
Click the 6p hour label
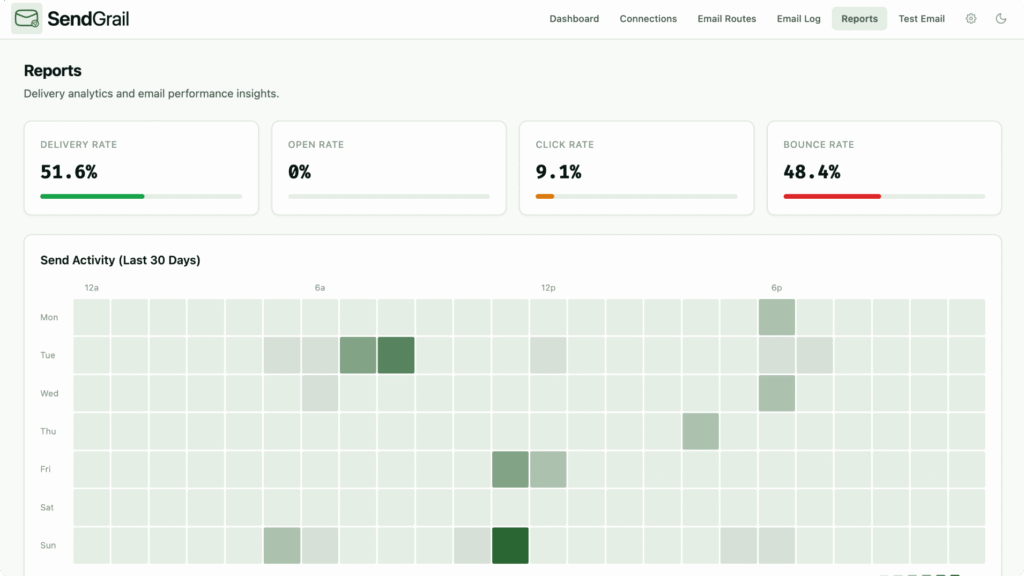776,287
